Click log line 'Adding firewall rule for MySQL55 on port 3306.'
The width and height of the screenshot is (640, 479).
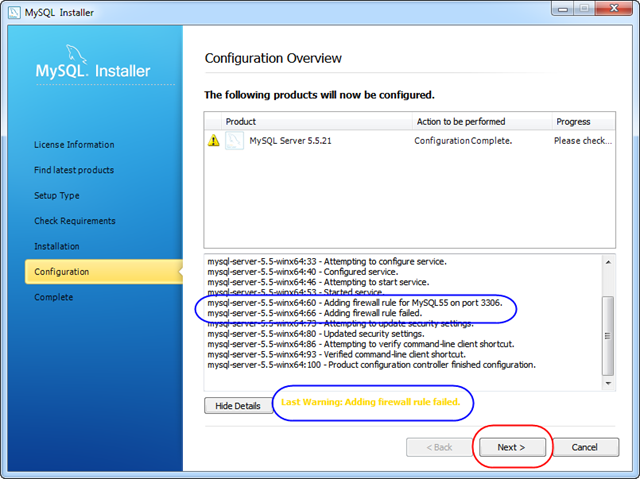pos(355,303)
